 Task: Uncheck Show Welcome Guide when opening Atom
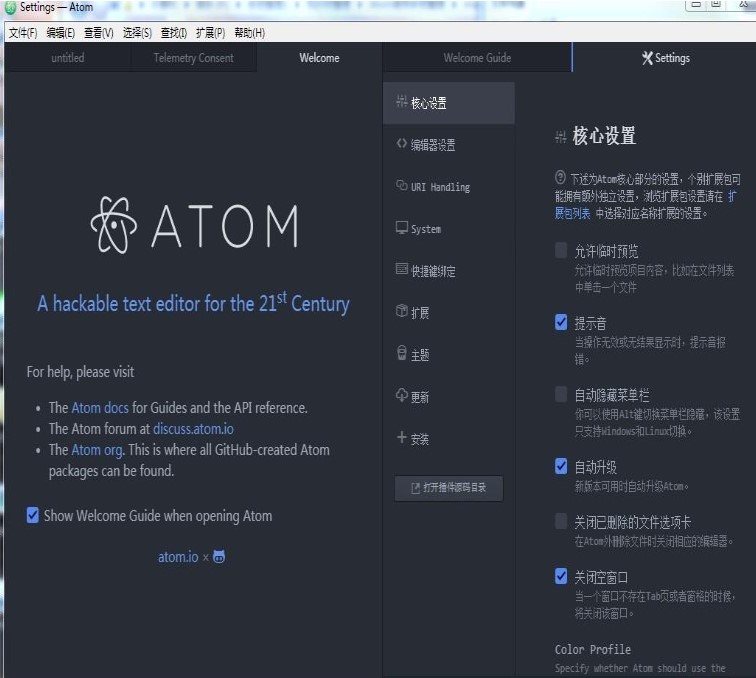pos(32,515)
